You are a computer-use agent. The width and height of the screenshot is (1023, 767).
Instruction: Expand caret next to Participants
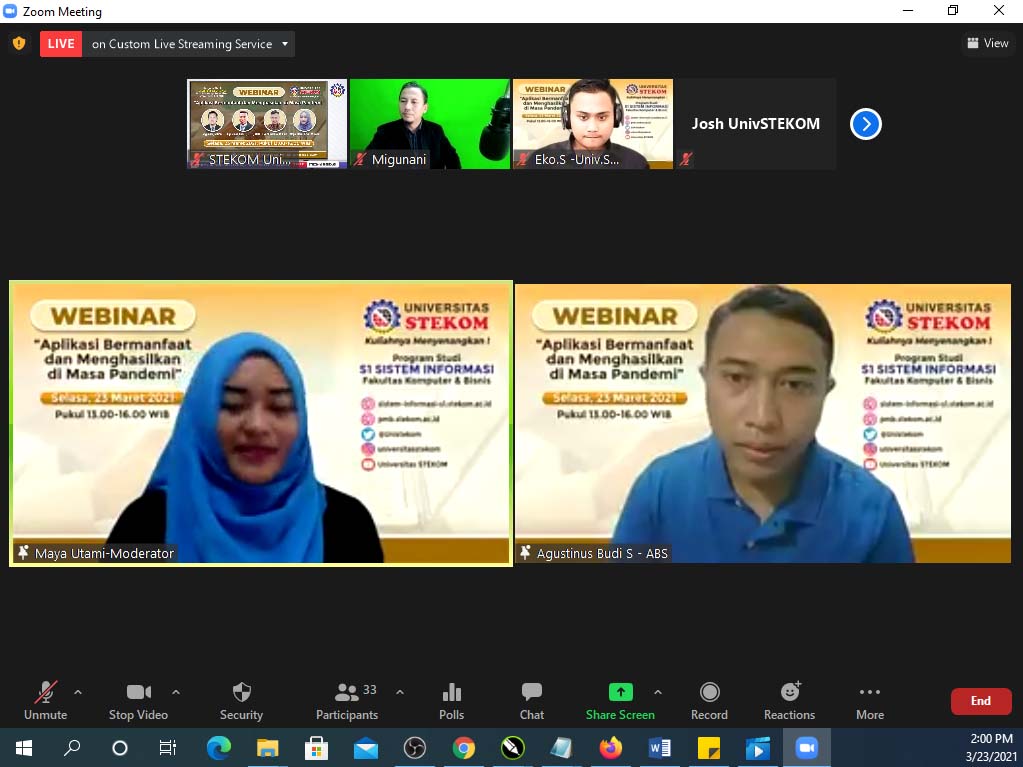400,692
